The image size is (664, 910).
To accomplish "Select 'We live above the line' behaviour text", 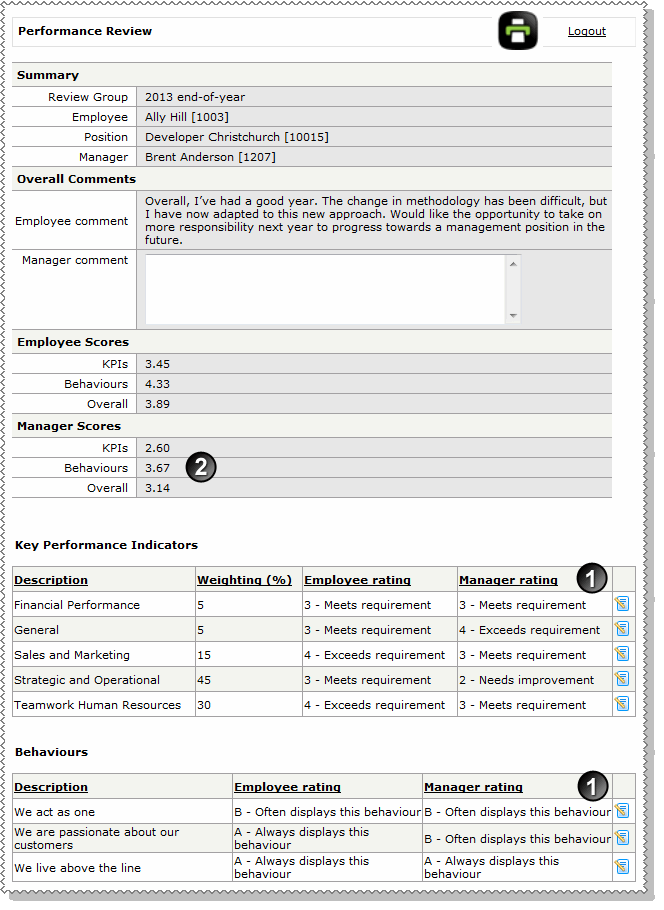I will click(77, 868).
